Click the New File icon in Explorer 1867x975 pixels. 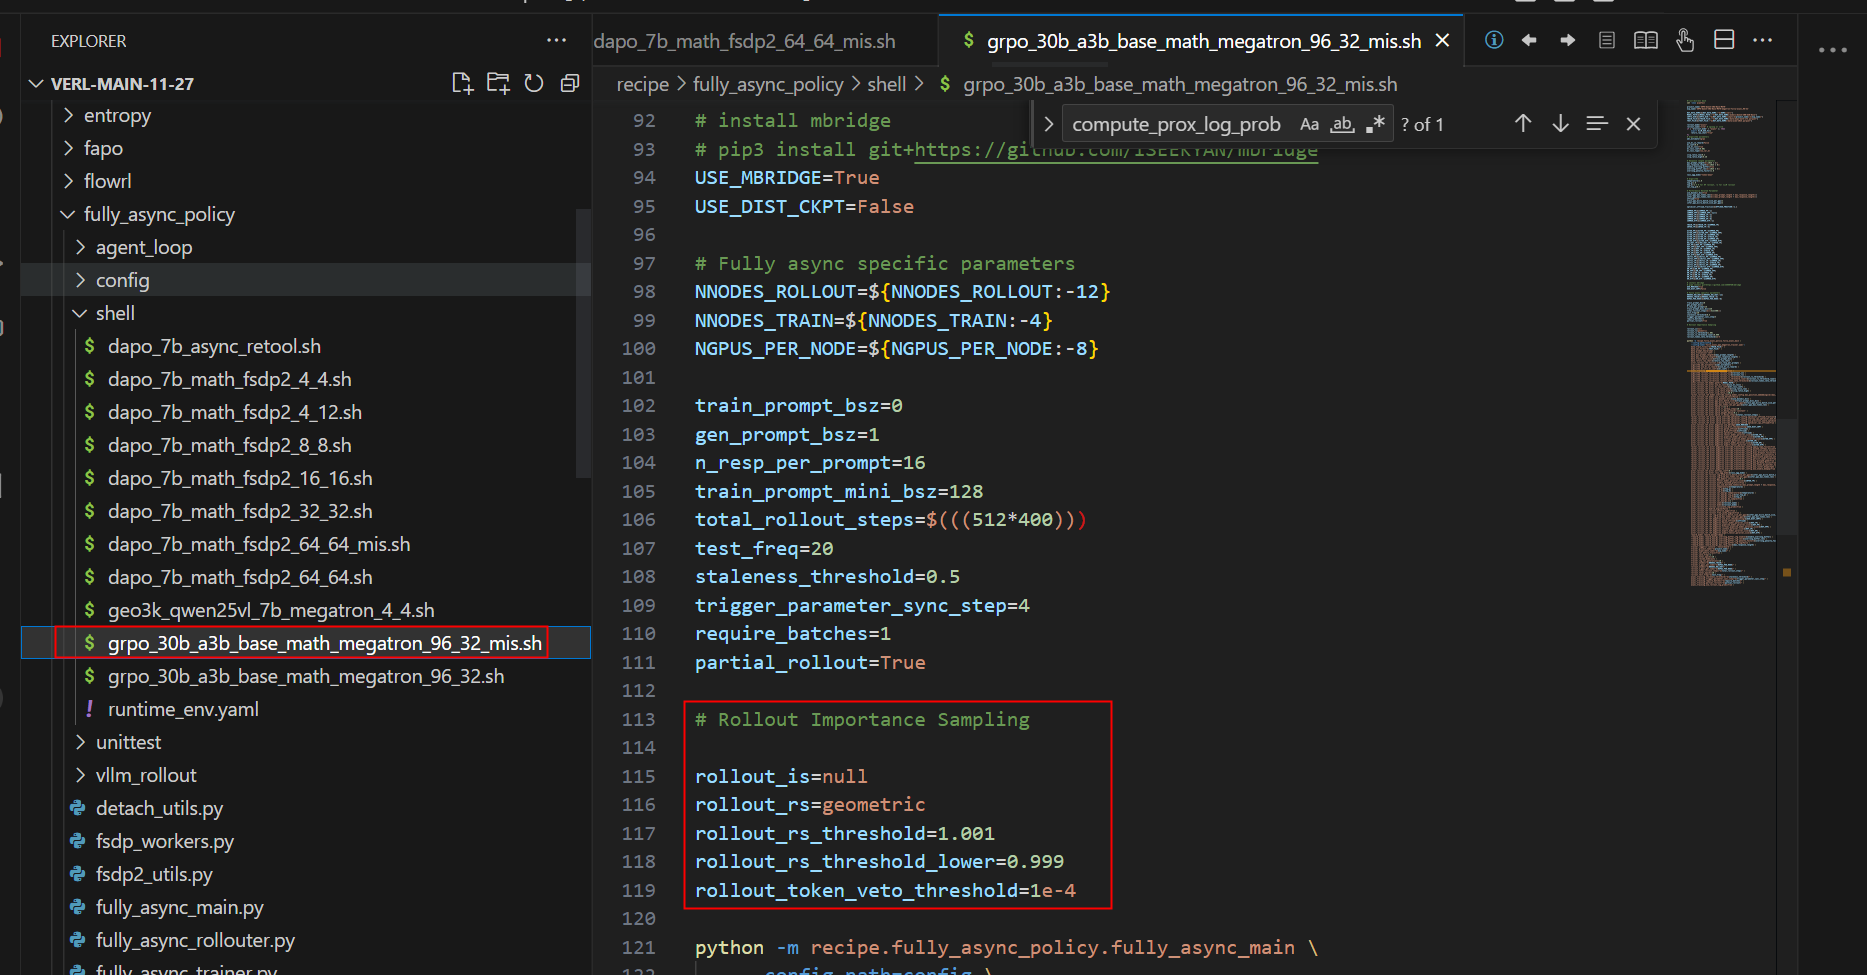coord(462,83)
